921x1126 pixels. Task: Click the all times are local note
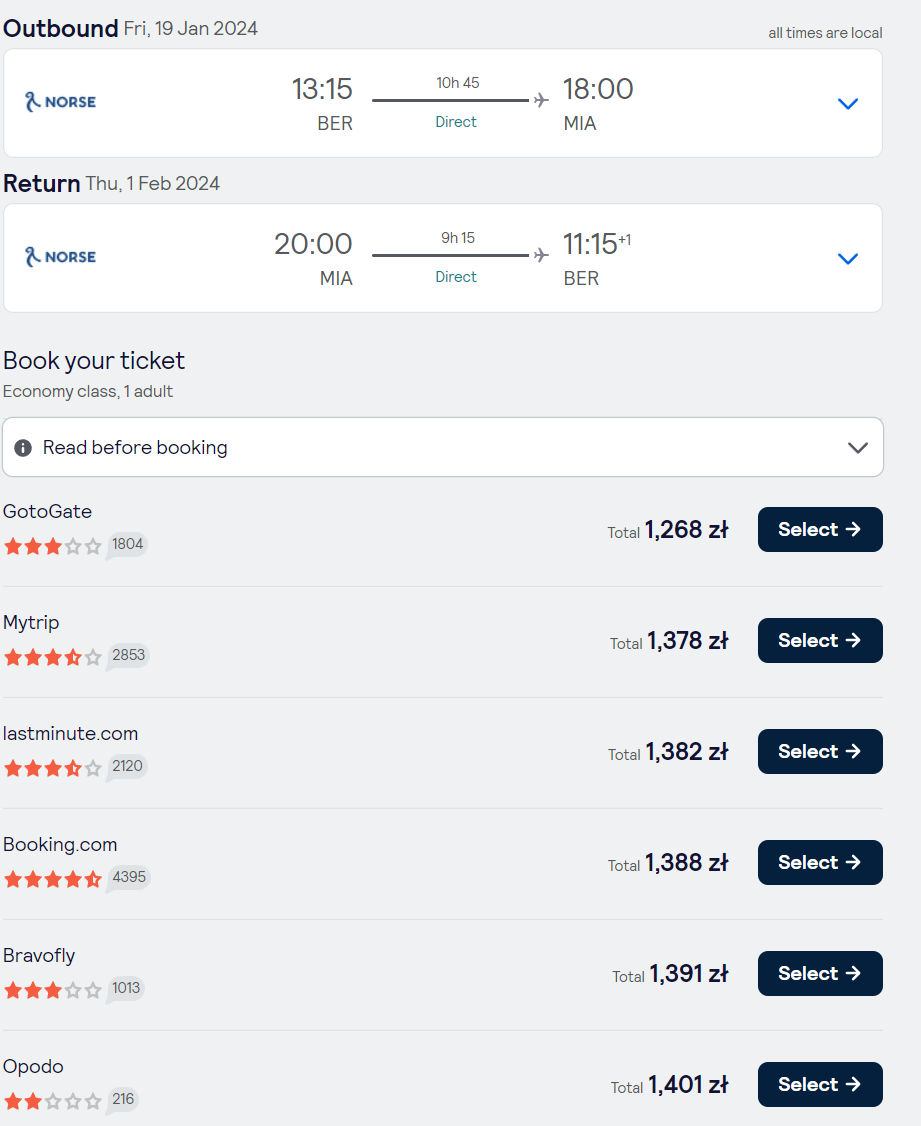[x=825, y=33]
